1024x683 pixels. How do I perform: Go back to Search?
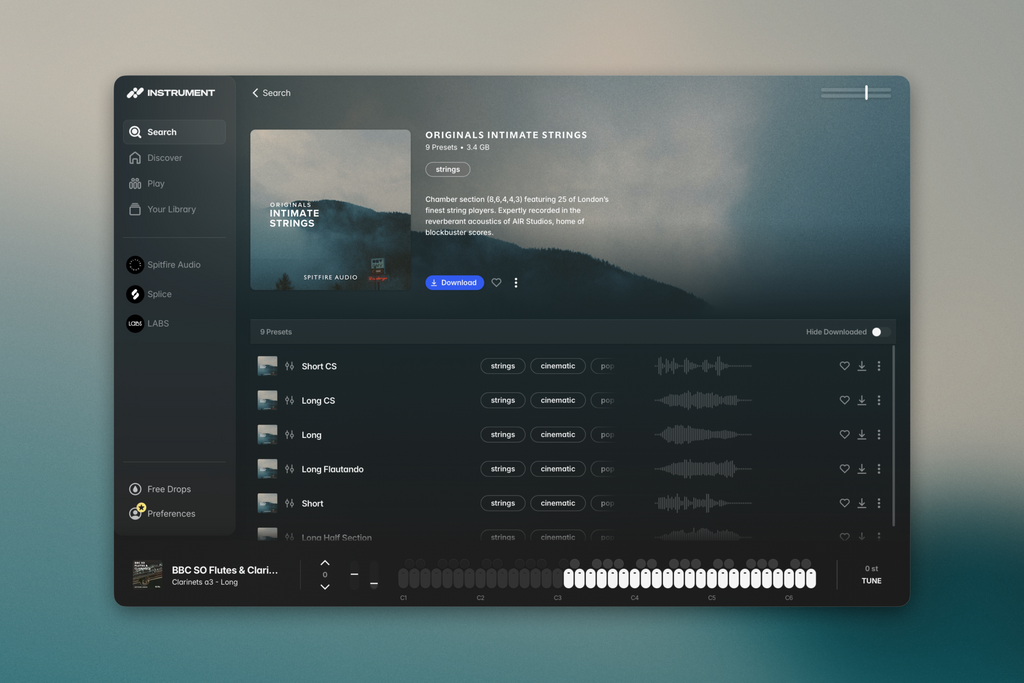point(272,93)
